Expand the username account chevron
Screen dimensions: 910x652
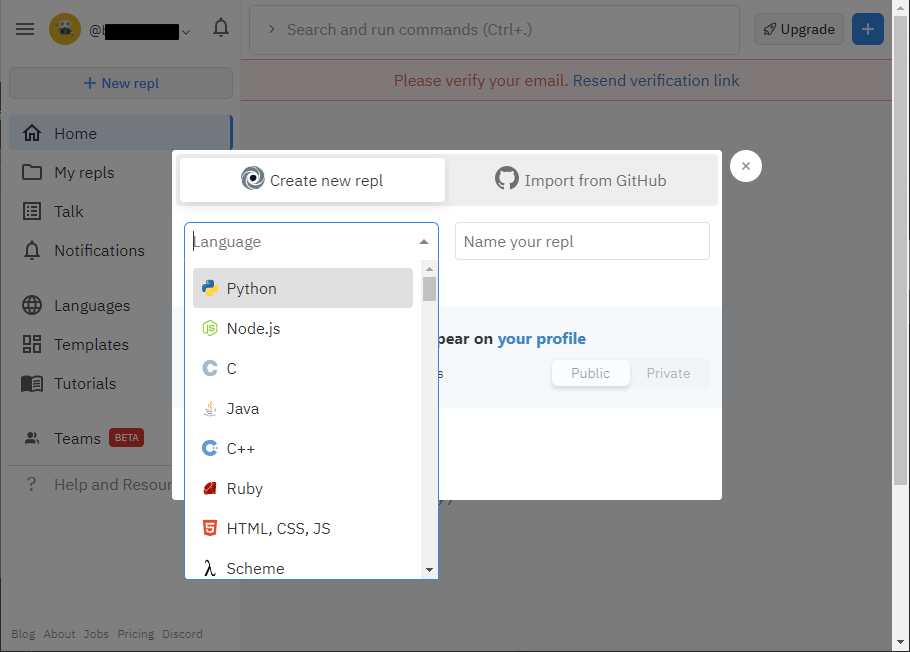[186, 32]
